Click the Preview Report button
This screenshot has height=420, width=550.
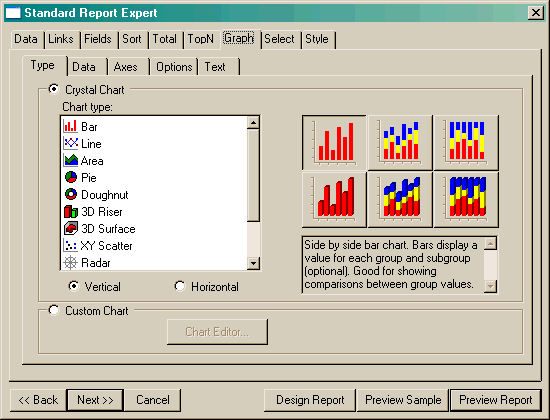[x=495, y=400]
